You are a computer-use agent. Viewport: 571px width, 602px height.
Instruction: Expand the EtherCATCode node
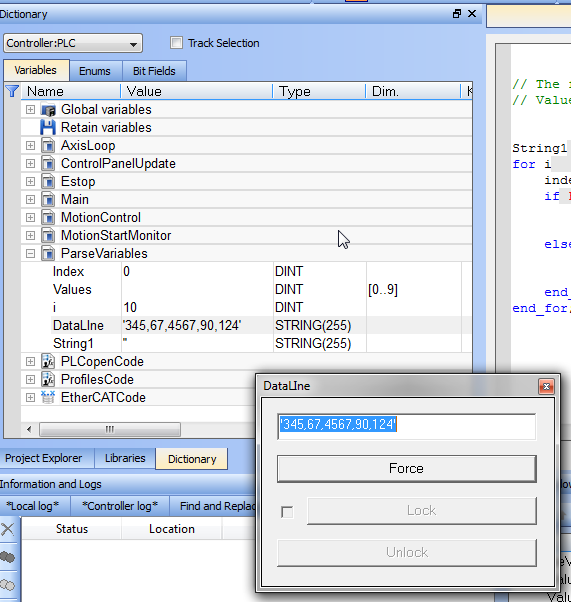click(30, 398)
